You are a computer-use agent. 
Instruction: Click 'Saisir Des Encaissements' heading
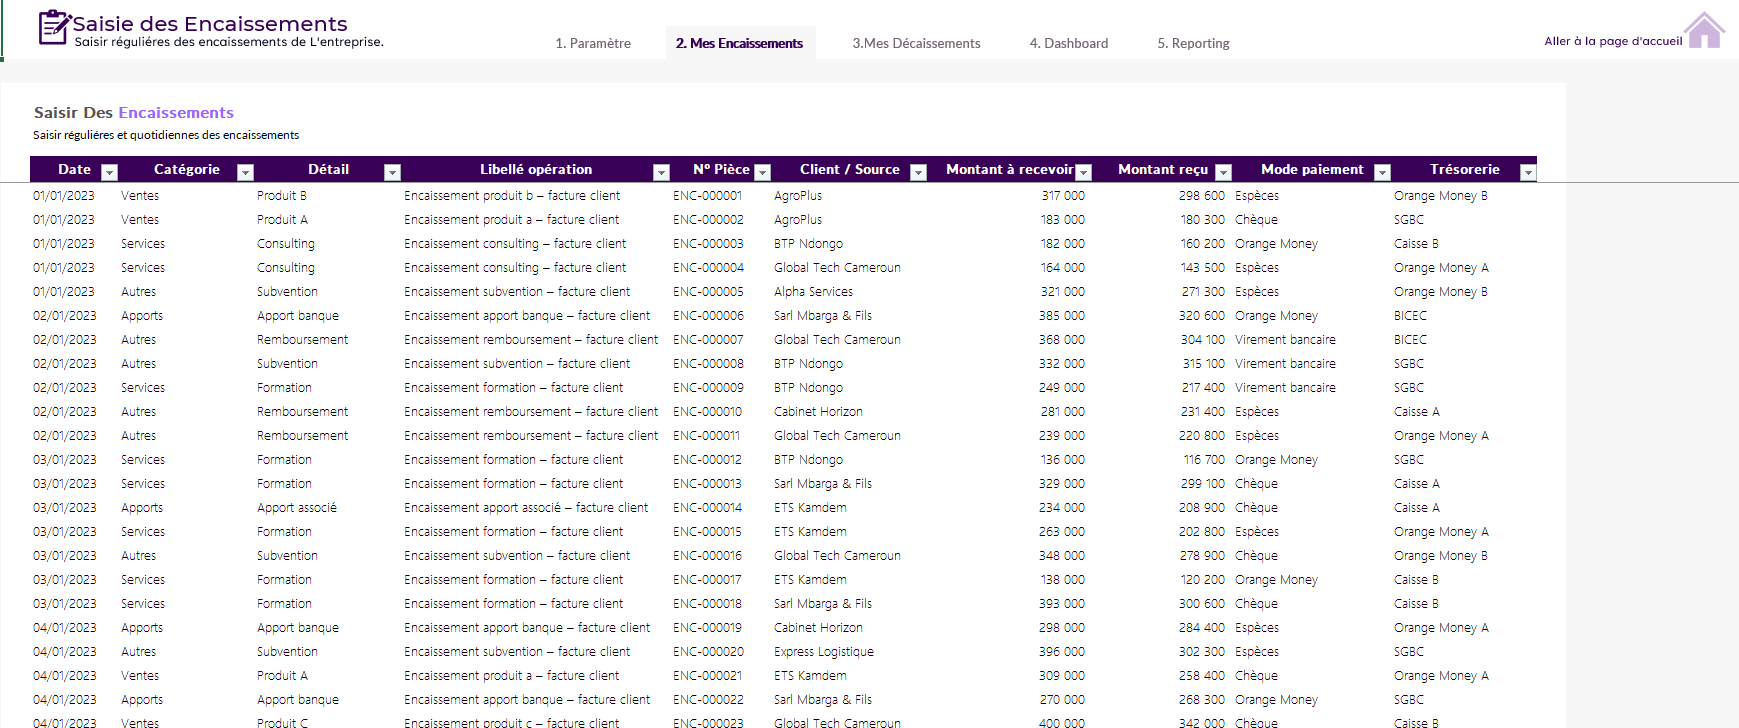coord(134,113)
